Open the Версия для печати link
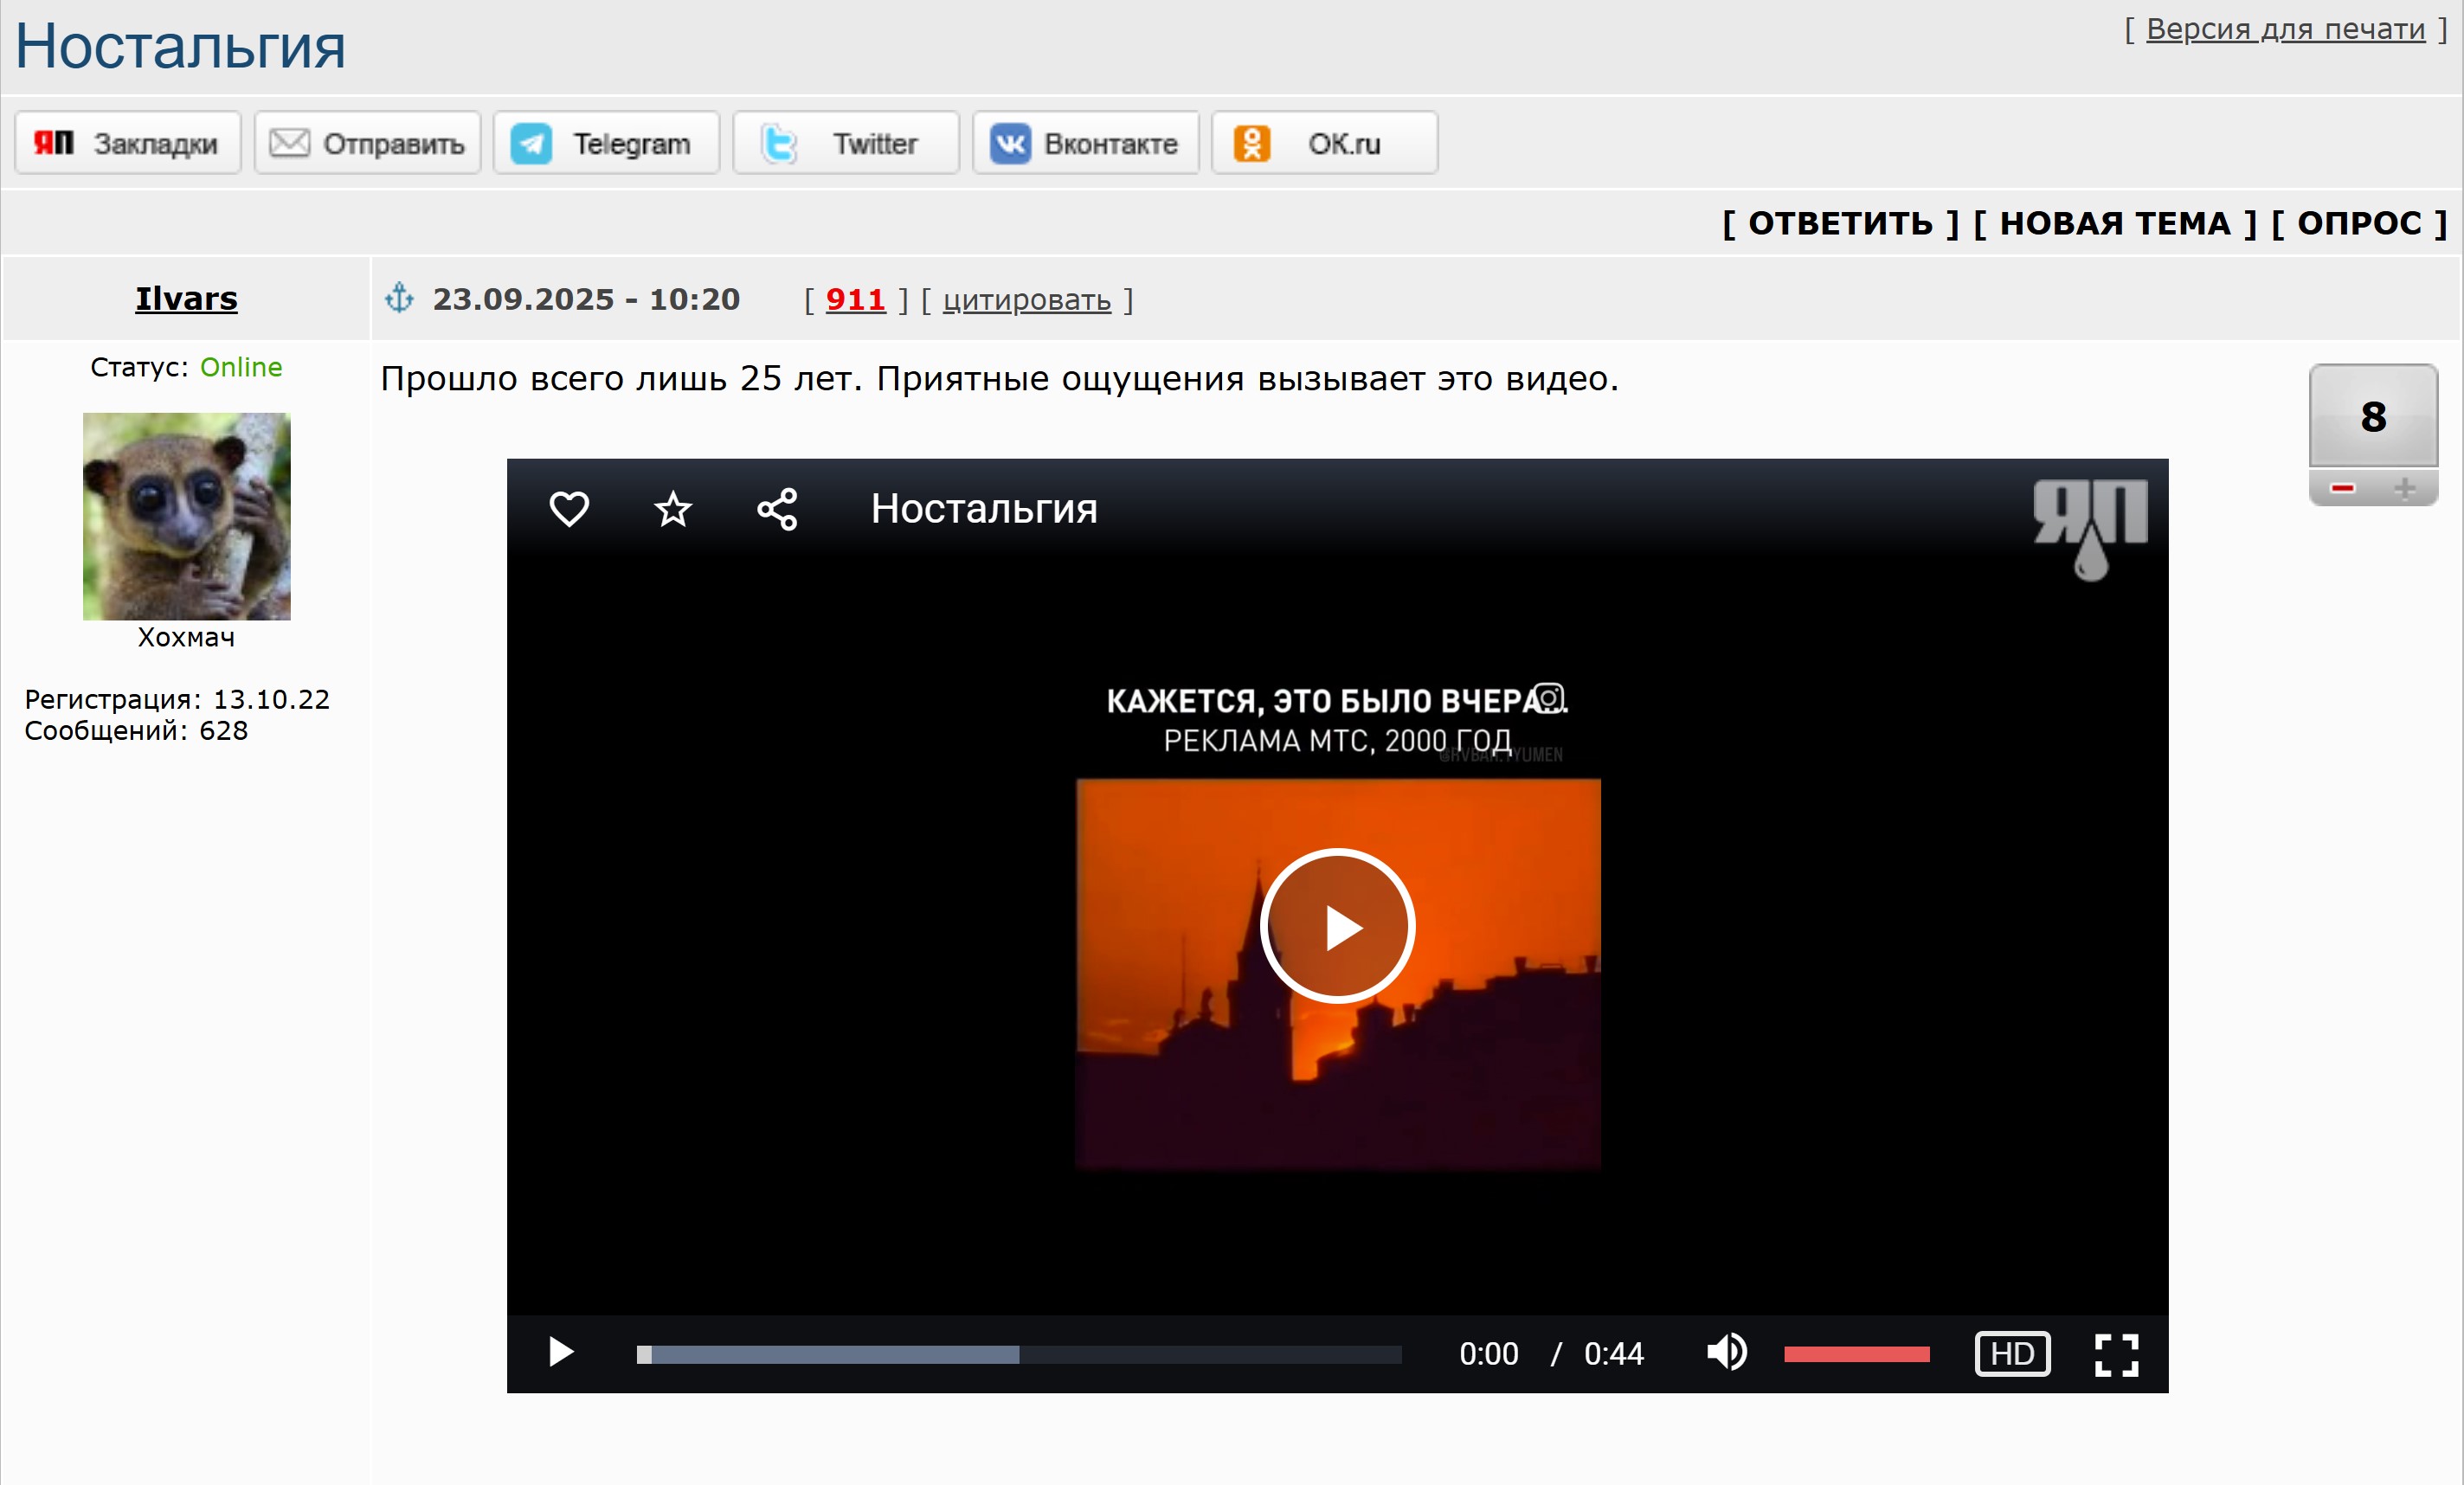The height and width of the screenshot is (1485, 2464). (x=2285, y=29)
